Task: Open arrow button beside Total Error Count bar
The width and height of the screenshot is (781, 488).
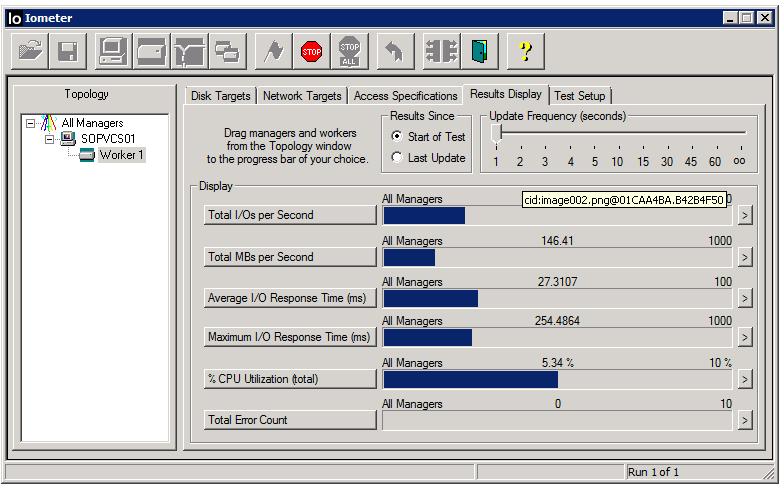Action: [745, 420]
